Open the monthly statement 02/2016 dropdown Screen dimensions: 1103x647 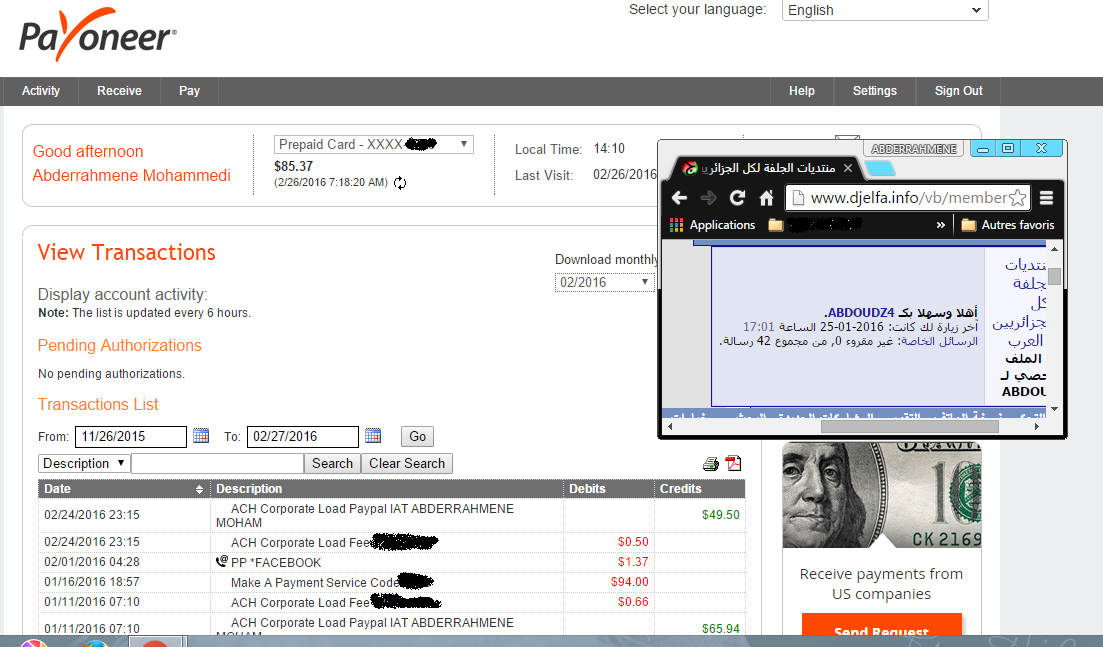604,283
